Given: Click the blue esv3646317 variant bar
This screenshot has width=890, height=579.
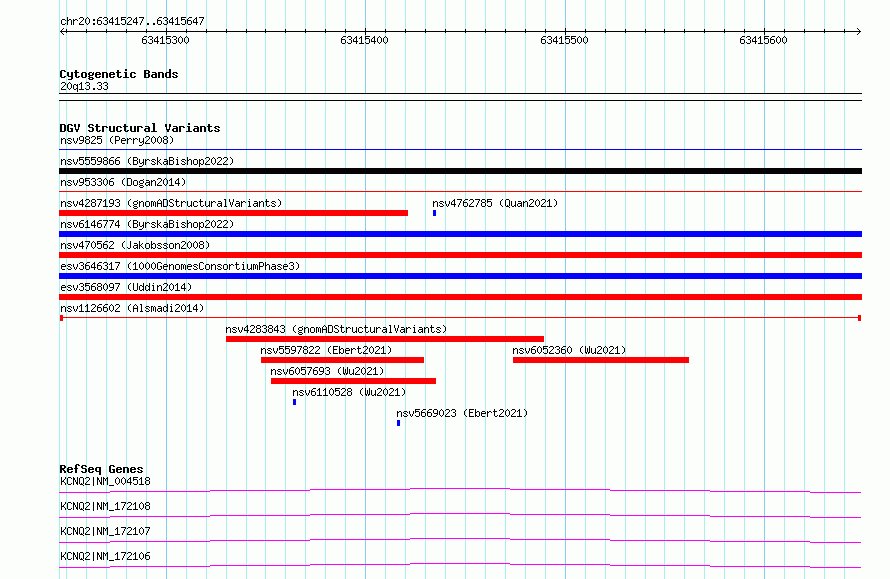Looking at the screenshot, I should (460, 276).
